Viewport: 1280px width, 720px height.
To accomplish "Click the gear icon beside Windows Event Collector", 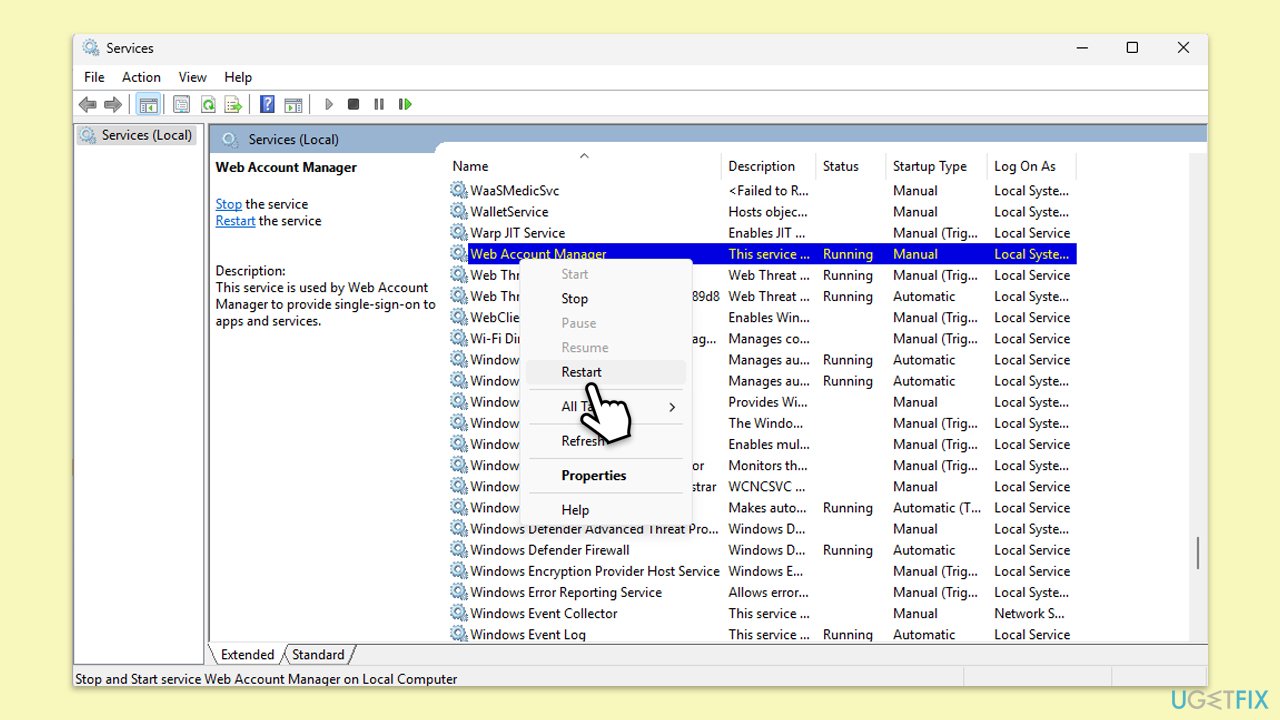I will pyautogui.click(x=459, y=613).
